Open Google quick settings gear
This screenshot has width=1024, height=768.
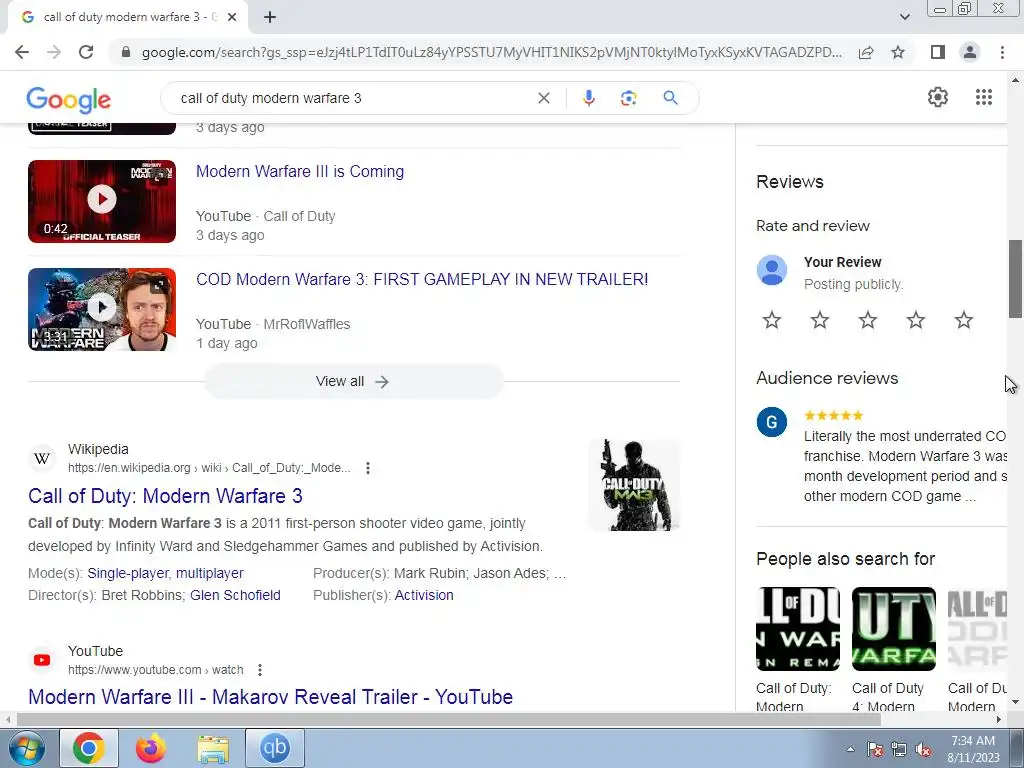[938, 97]
